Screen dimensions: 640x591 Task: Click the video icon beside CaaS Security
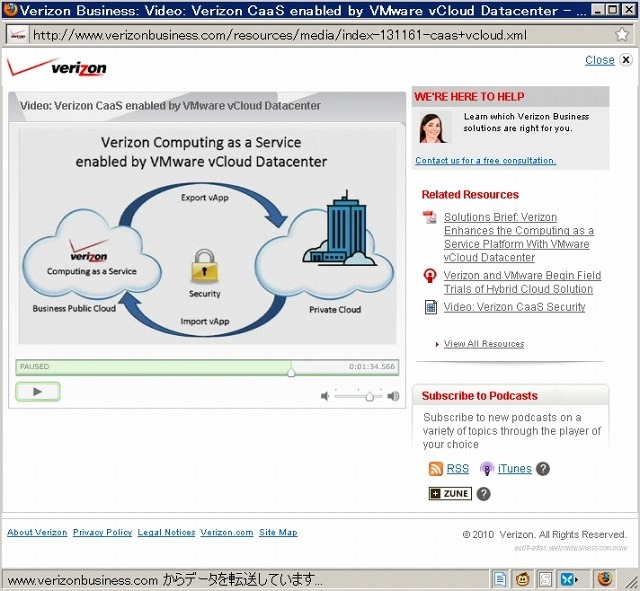point(431,307)
